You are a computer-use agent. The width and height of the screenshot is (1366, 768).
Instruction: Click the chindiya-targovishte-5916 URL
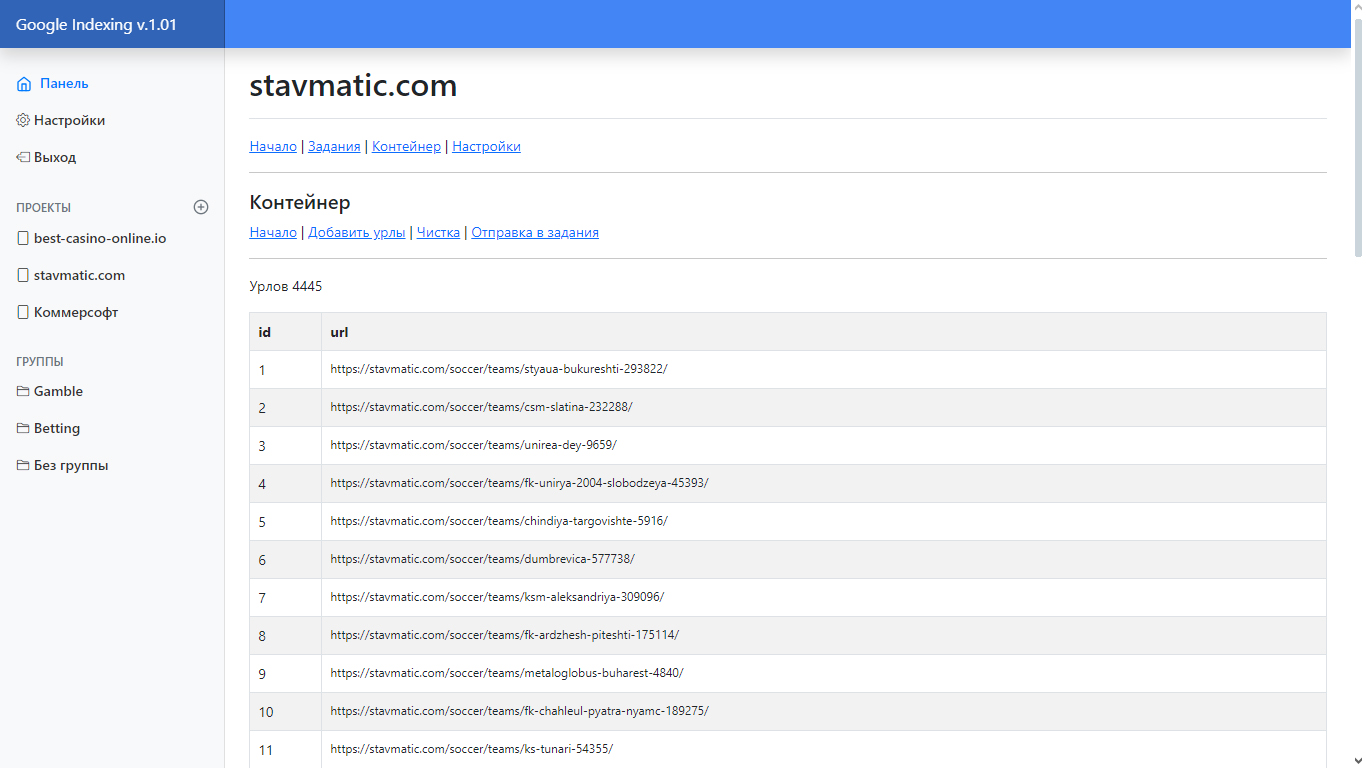499,521
